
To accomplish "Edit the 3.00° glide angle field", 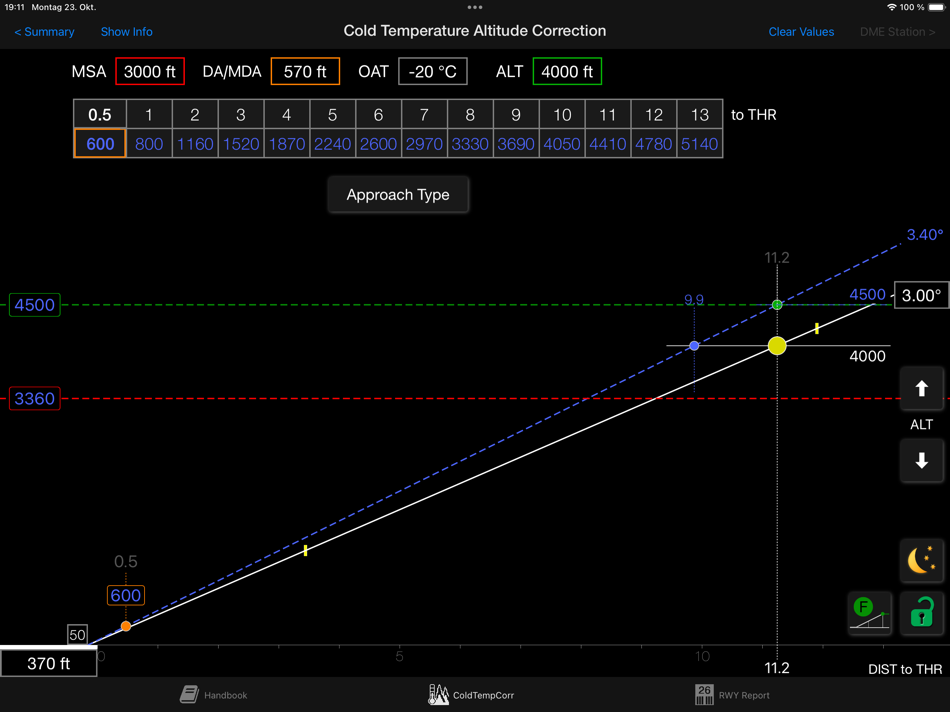I will click(x=921, y=295).
